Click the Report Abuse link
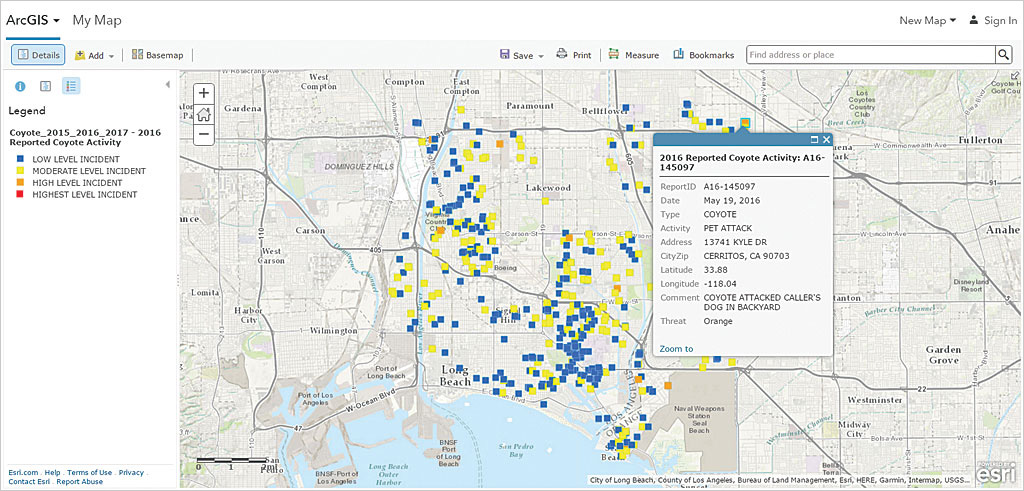Viewport: 1024px width, 491px height. click(80, 481)
